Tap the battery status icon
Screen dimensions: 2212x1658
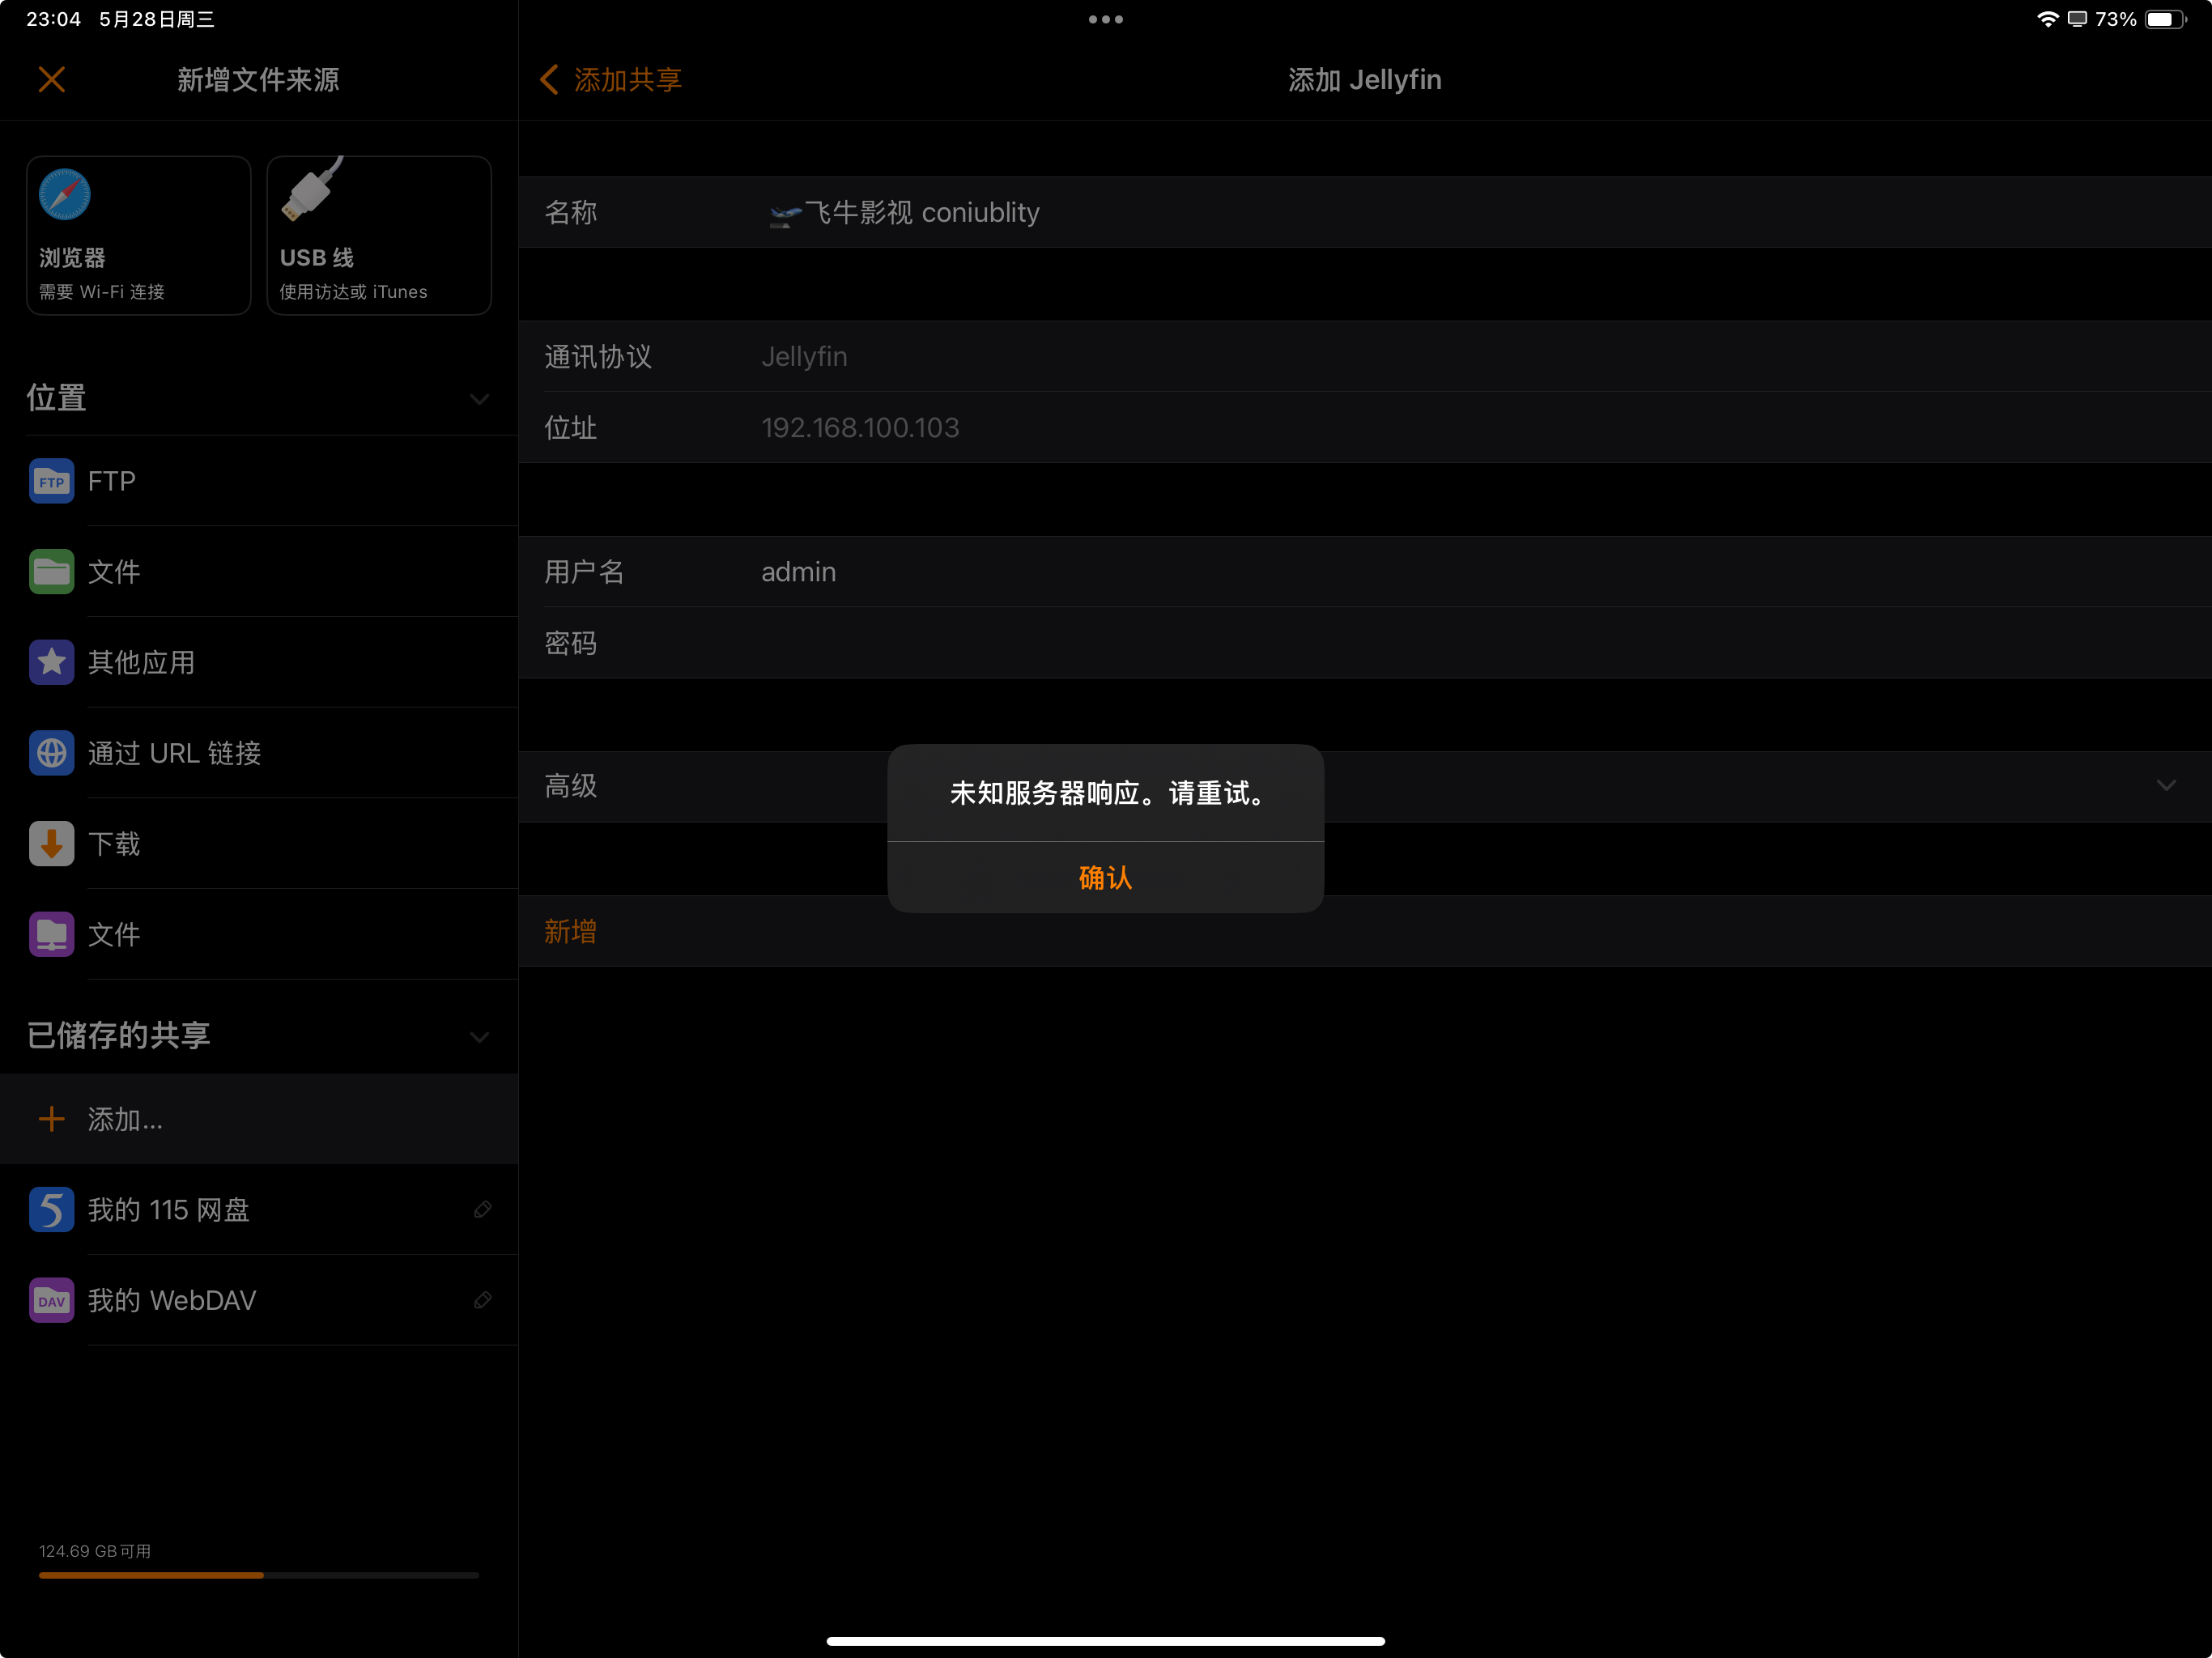coord(2165,19)
